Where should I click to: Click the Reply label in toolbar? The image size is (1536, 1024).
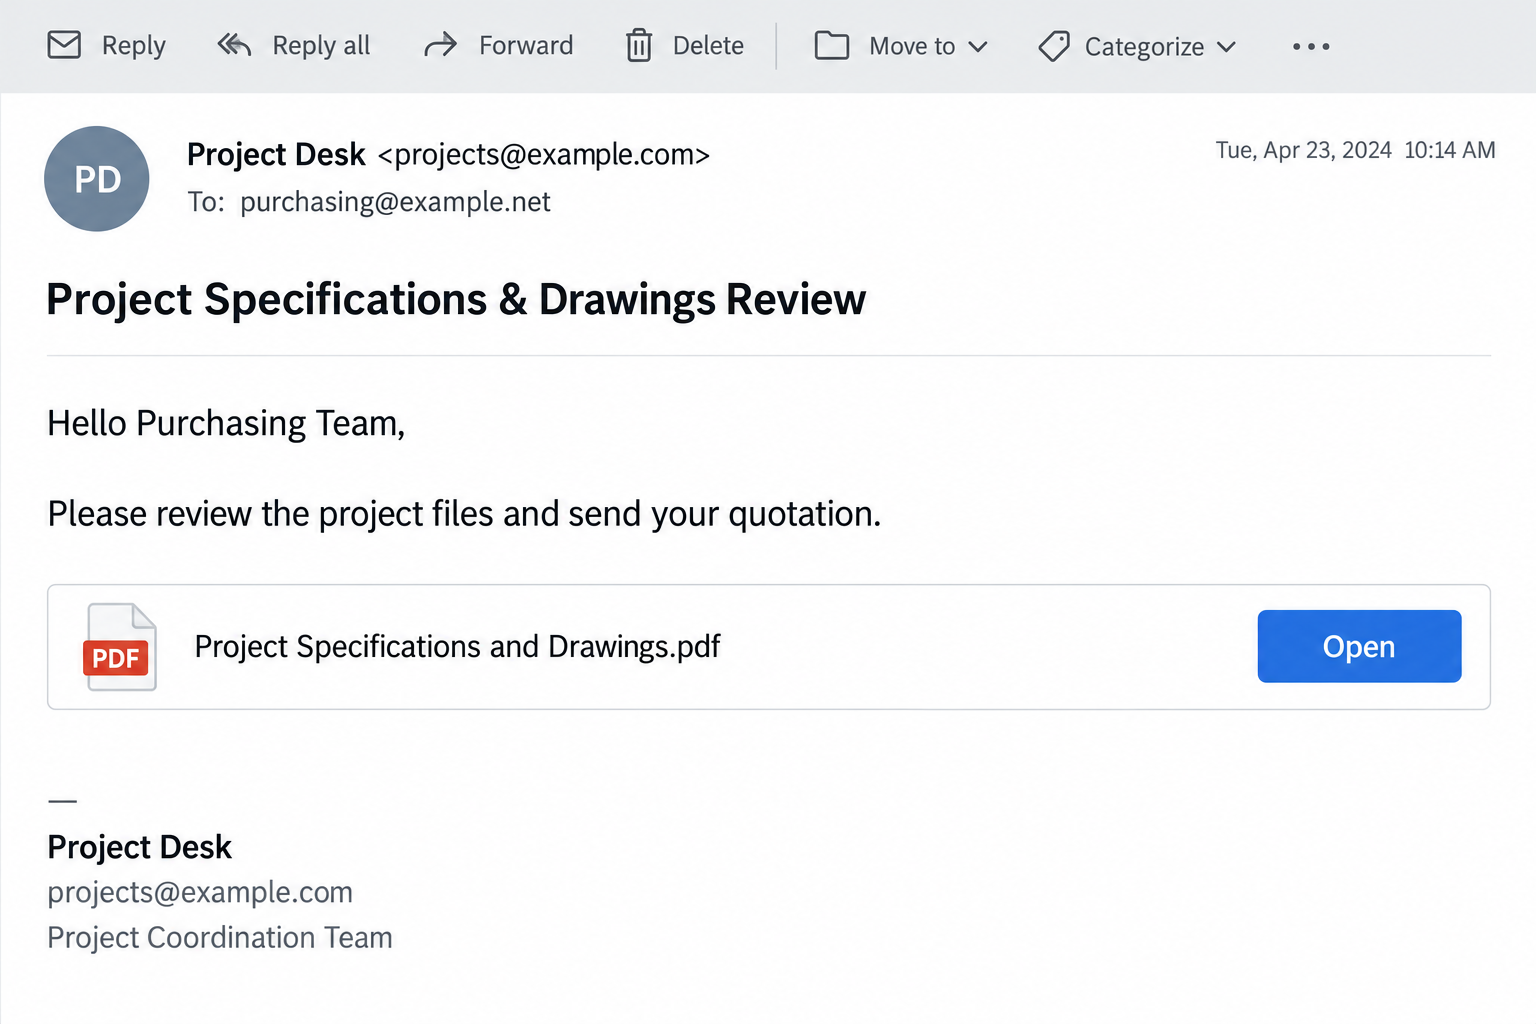pos(134,46)
